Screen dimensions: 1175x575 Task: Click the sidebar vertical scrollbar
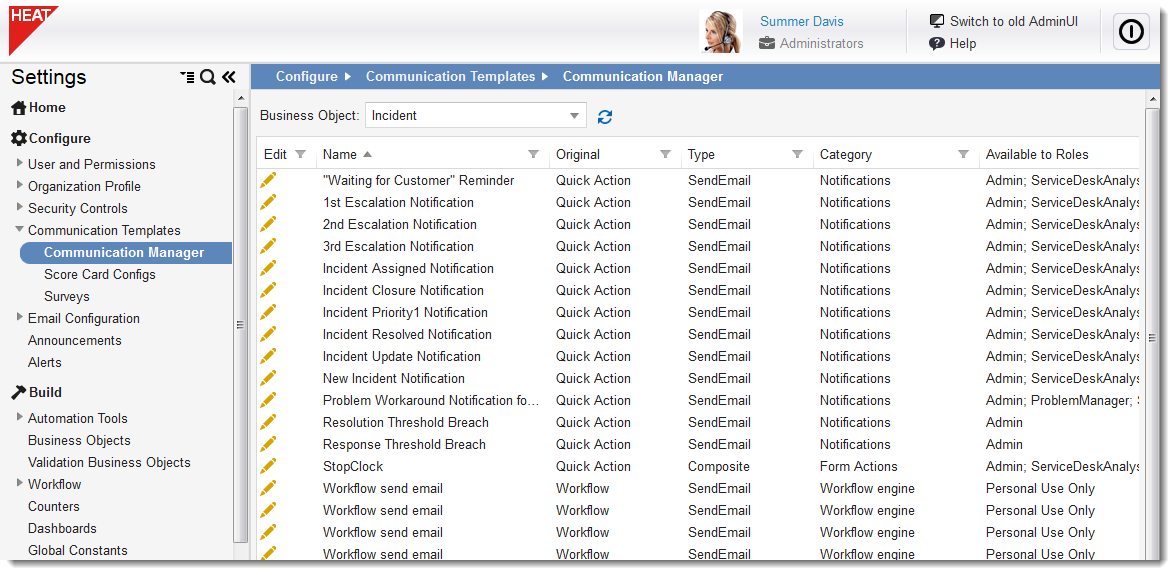241,325
